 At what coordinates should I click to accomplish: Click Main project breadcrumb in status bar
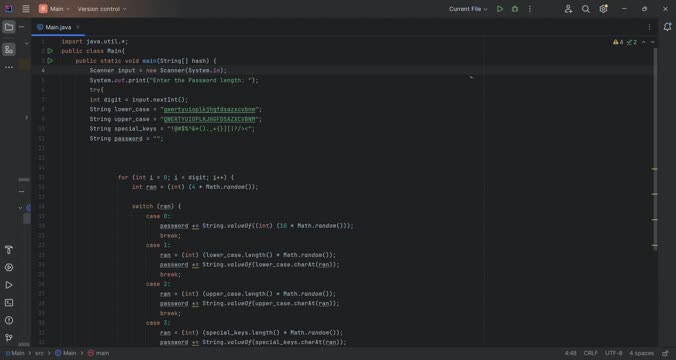point(15,353)
